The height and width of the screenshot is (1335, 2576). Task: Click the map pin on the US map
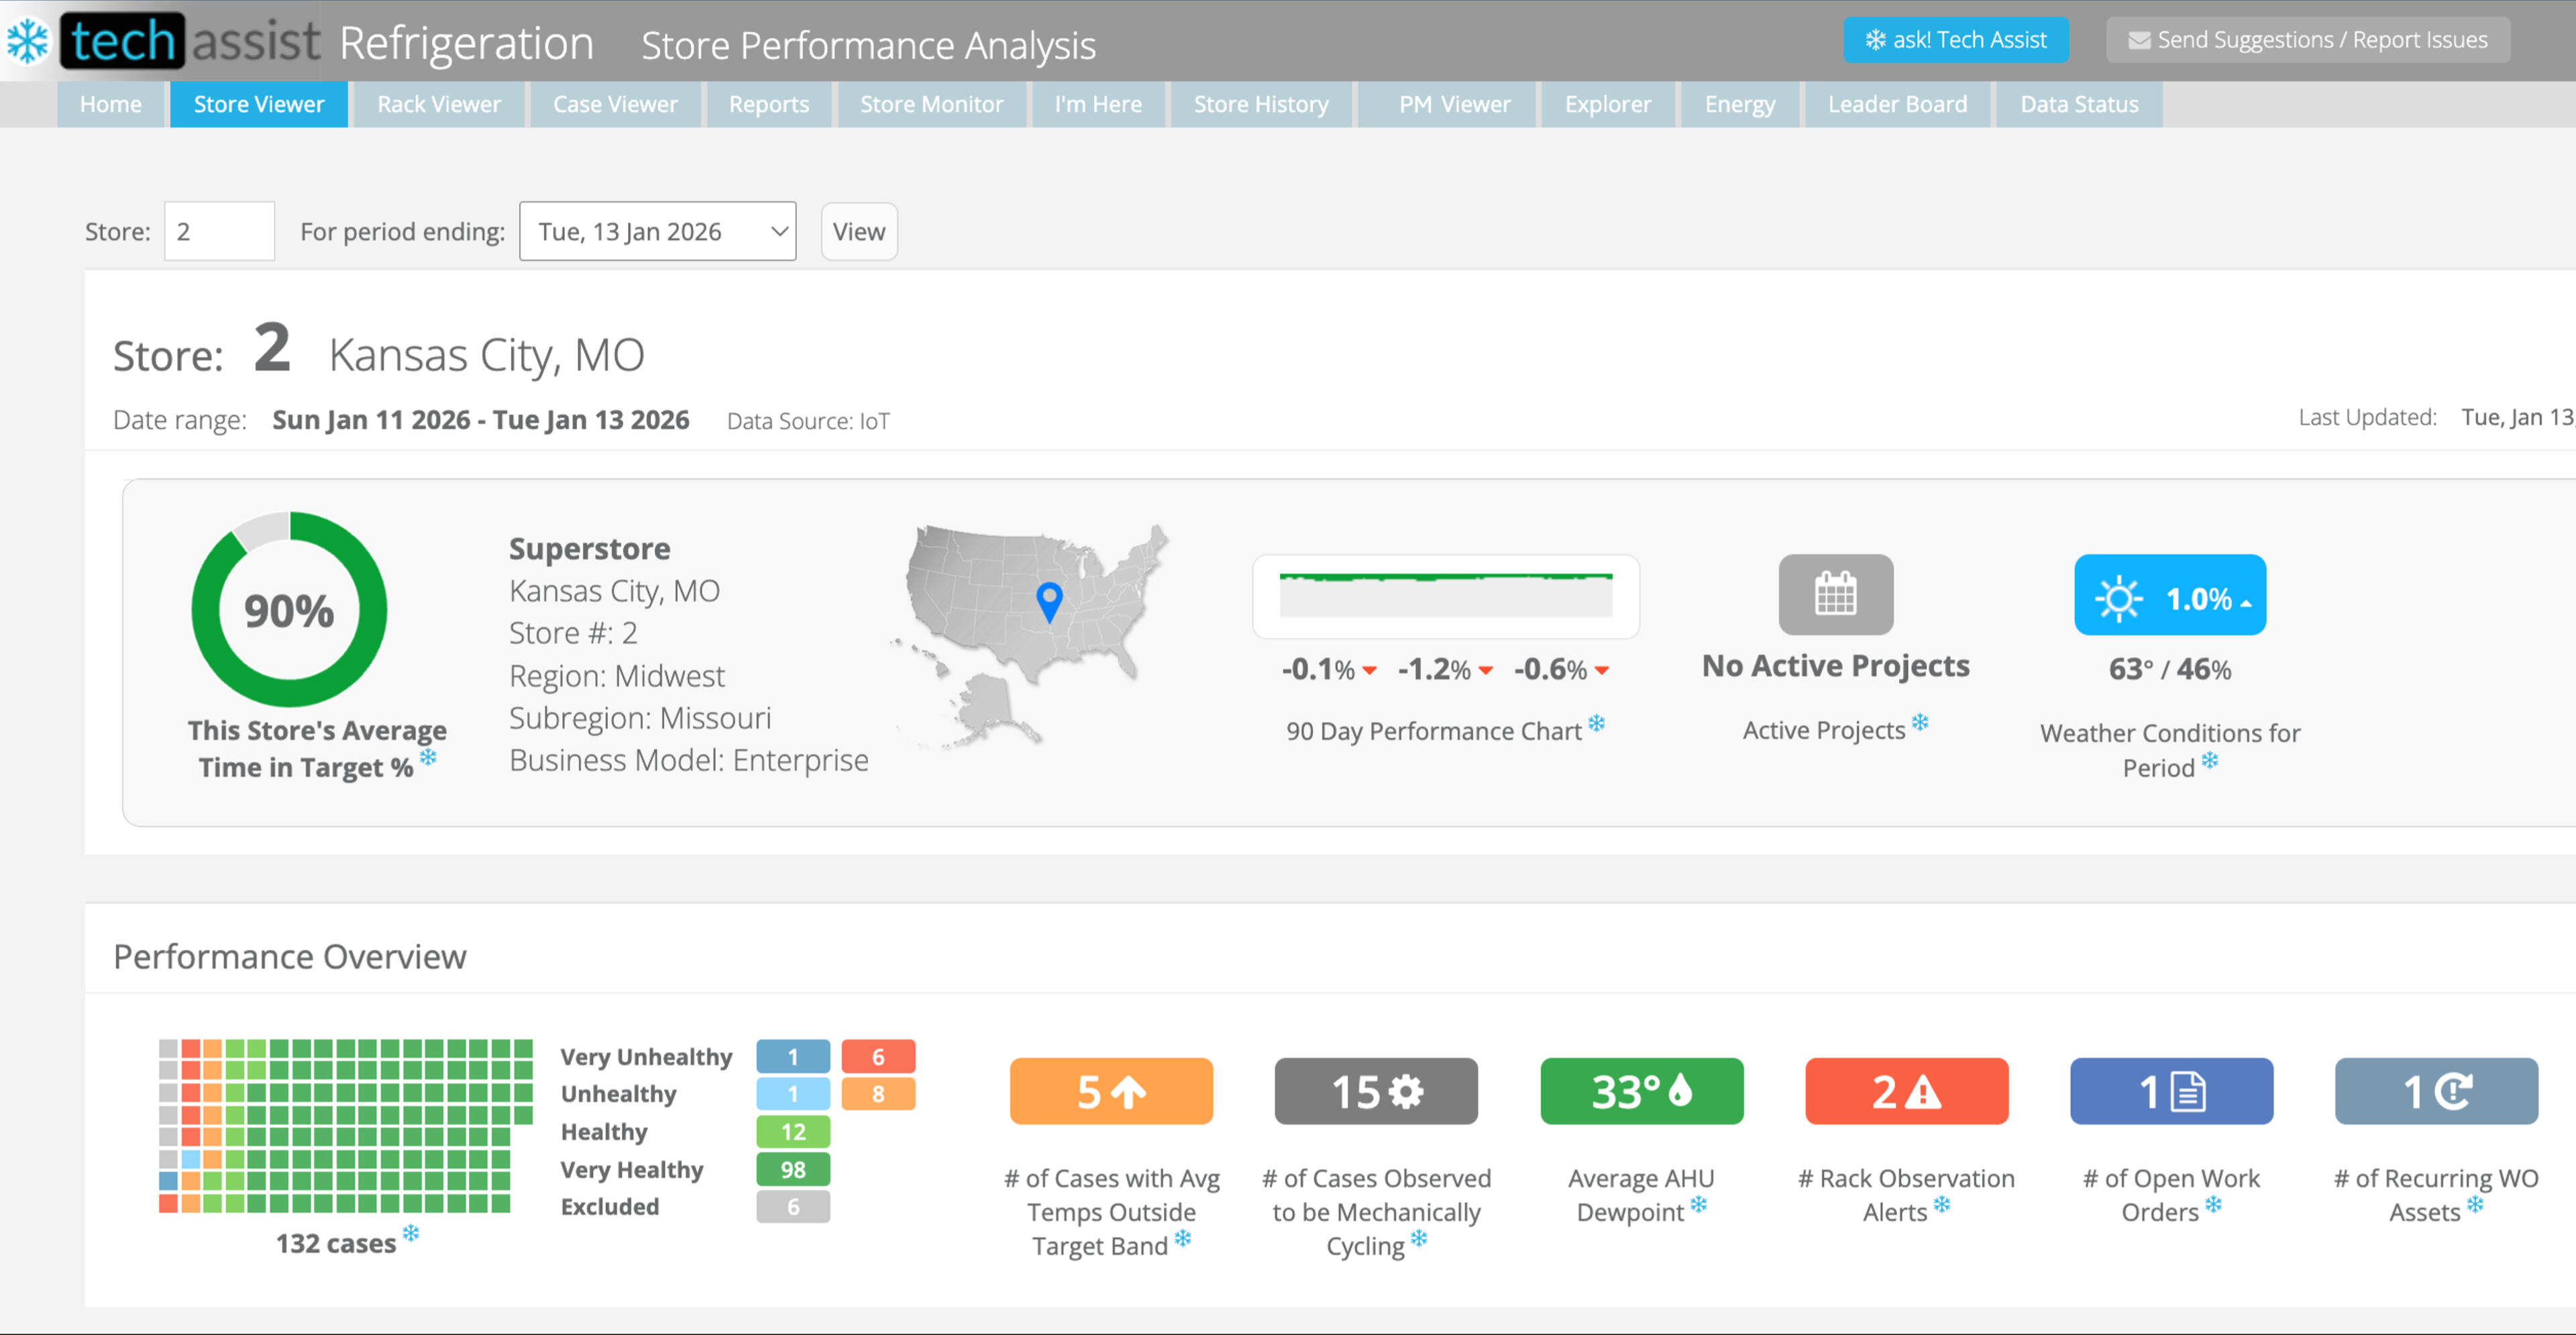1048,599
